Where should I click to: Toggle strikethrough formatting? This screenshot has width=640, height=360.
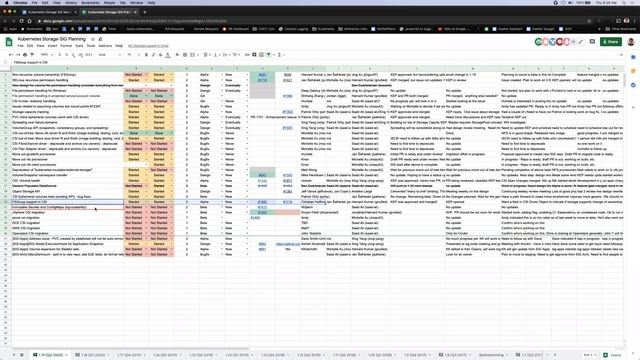pos(160,55)
